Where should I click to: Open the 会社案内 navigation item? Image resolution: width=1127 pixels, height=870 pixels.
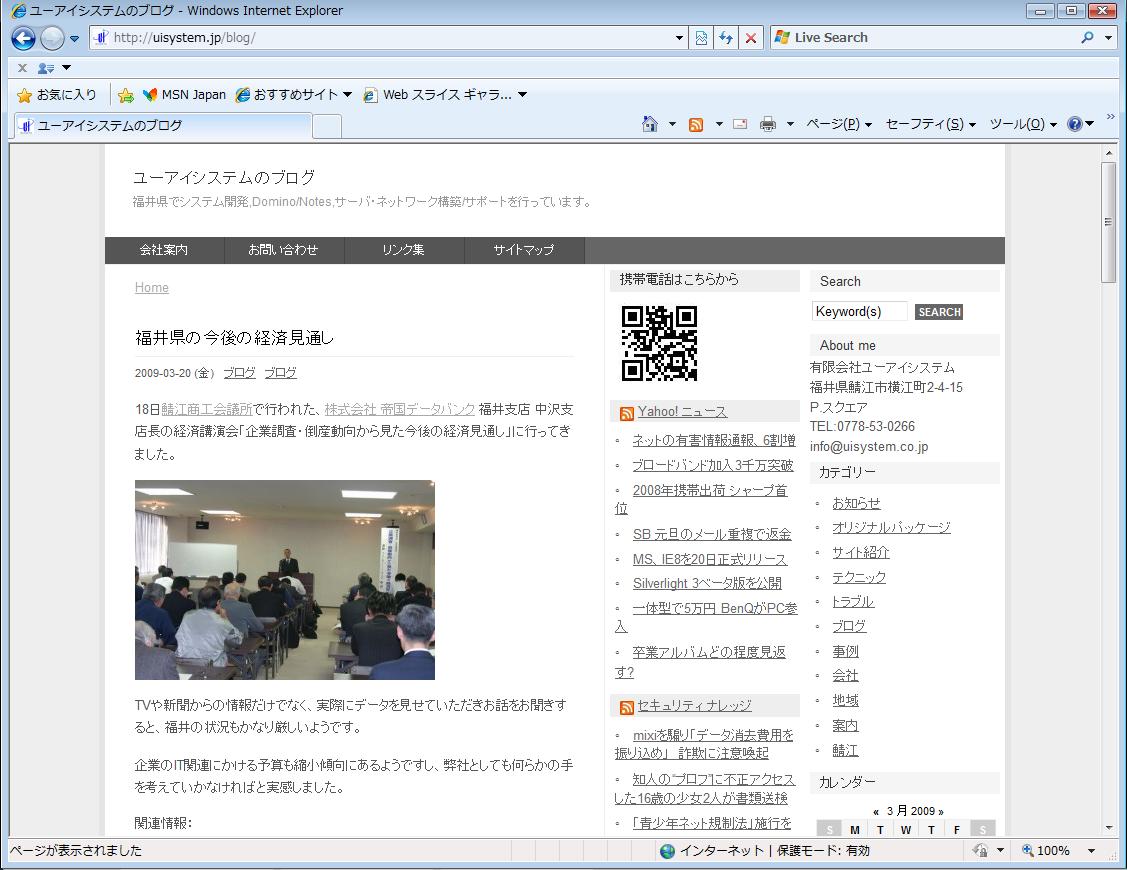(164, 250)
